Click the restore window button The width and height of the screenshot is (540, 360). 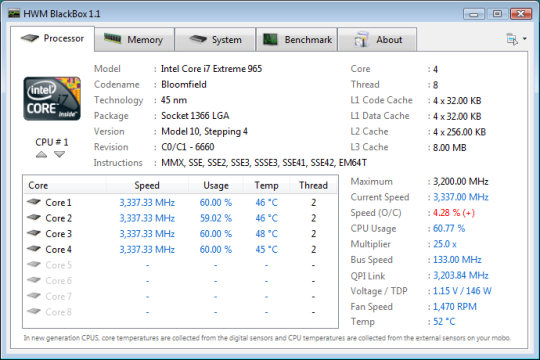click(x=497, y=14)
